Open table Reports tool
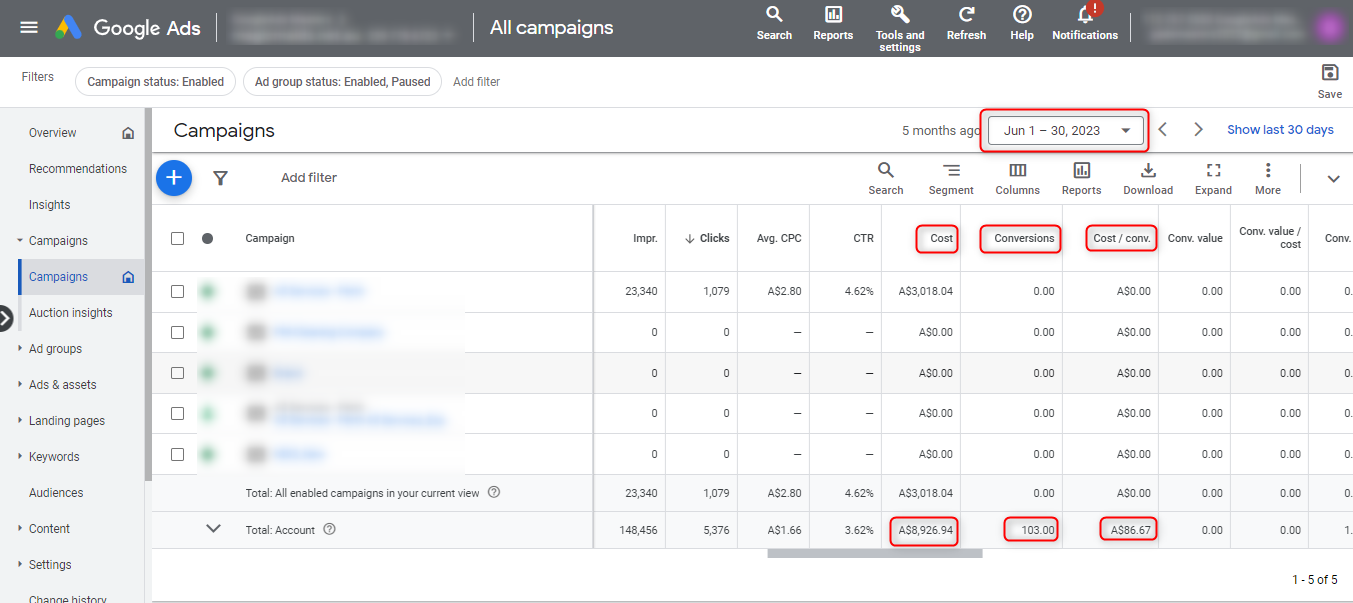Viewport: 1353px width, 603px height. (1081, 178)
